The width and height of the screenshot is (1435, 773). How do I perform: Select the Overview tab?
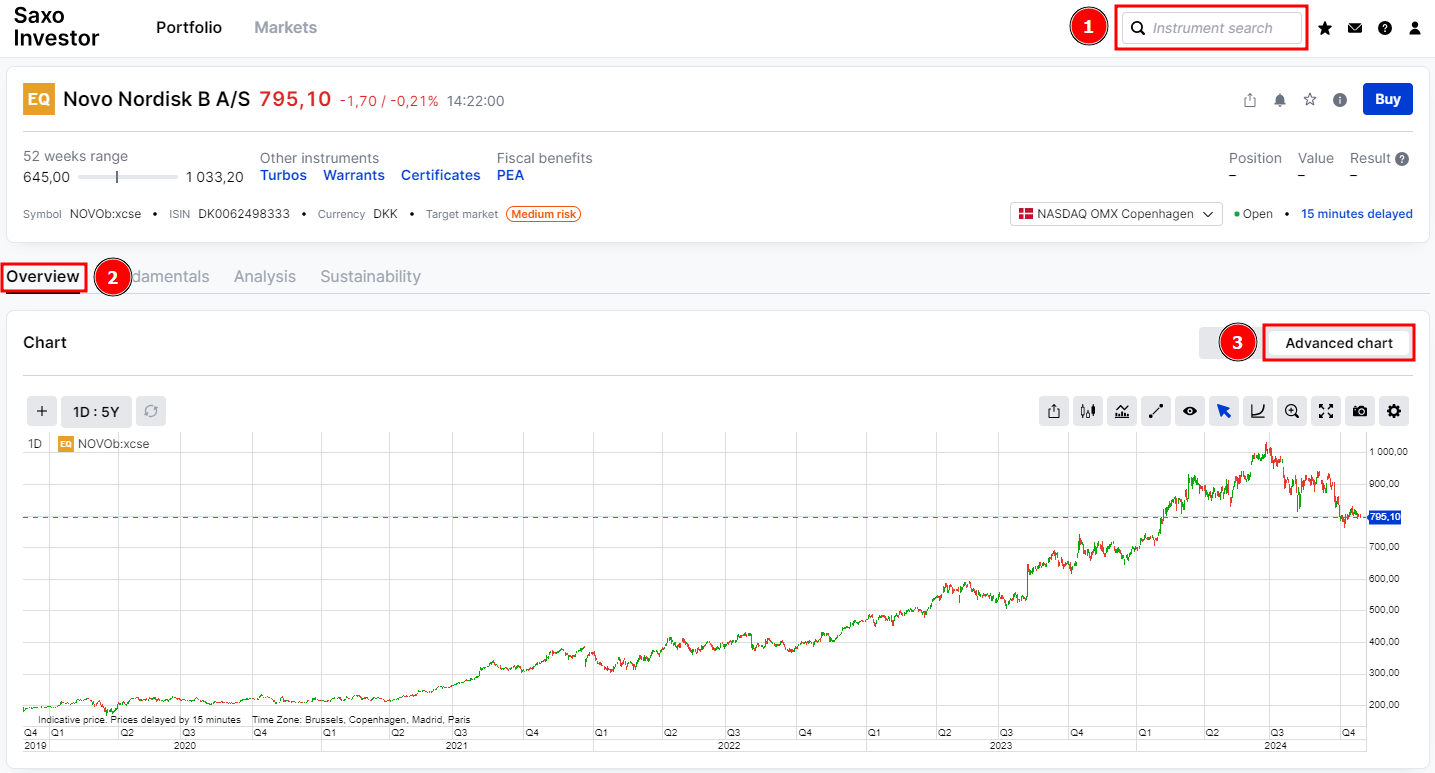pyautogui.click(x=43, y=277)
